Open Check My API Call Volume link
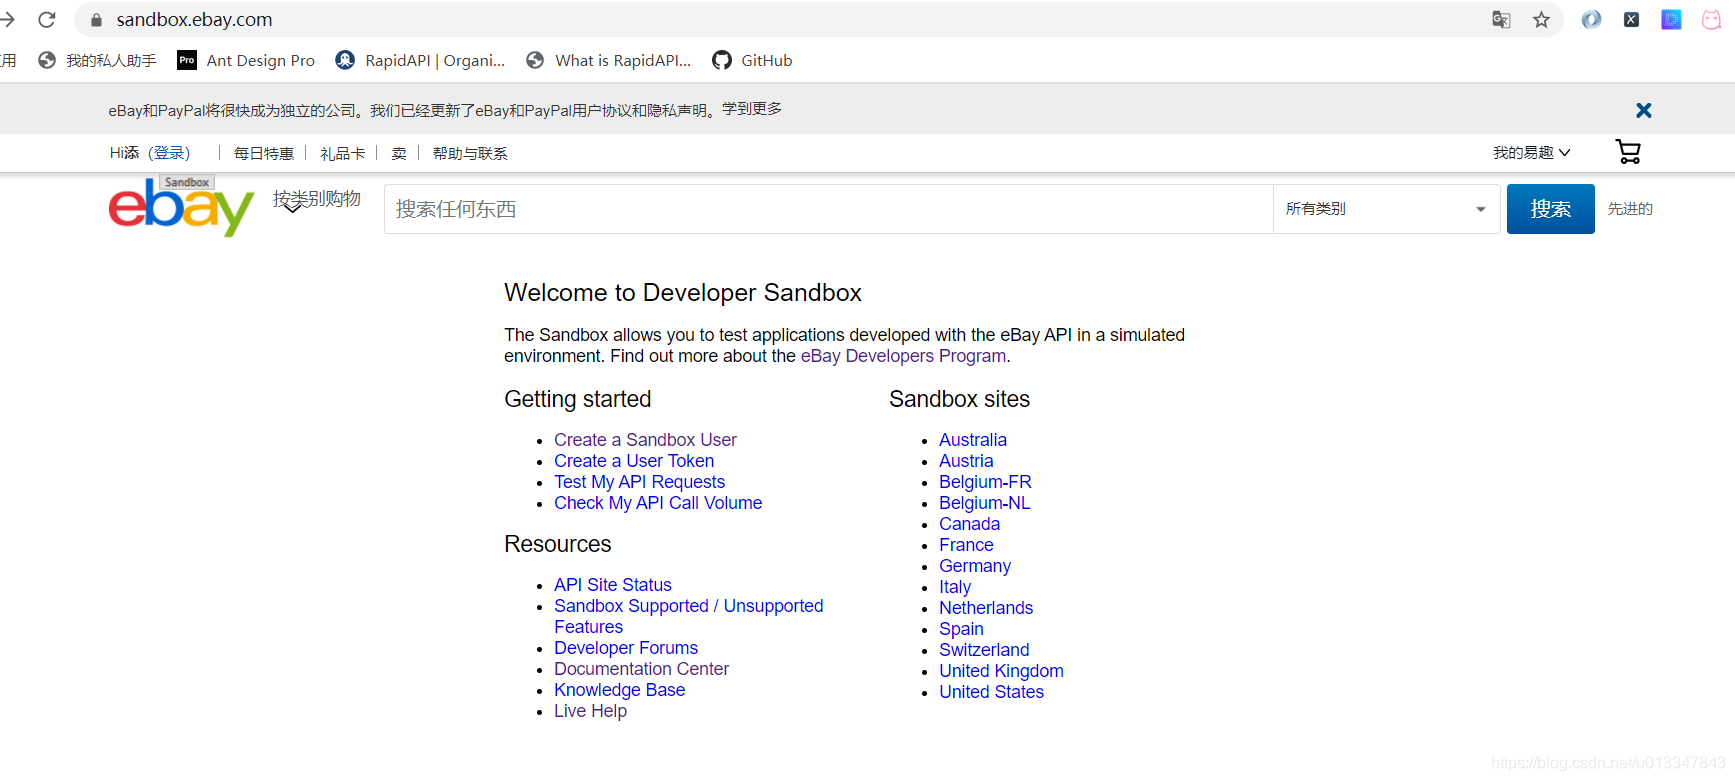Image resolution: width=1735 pixels, height=781 pixels. (x=658, y=503)
